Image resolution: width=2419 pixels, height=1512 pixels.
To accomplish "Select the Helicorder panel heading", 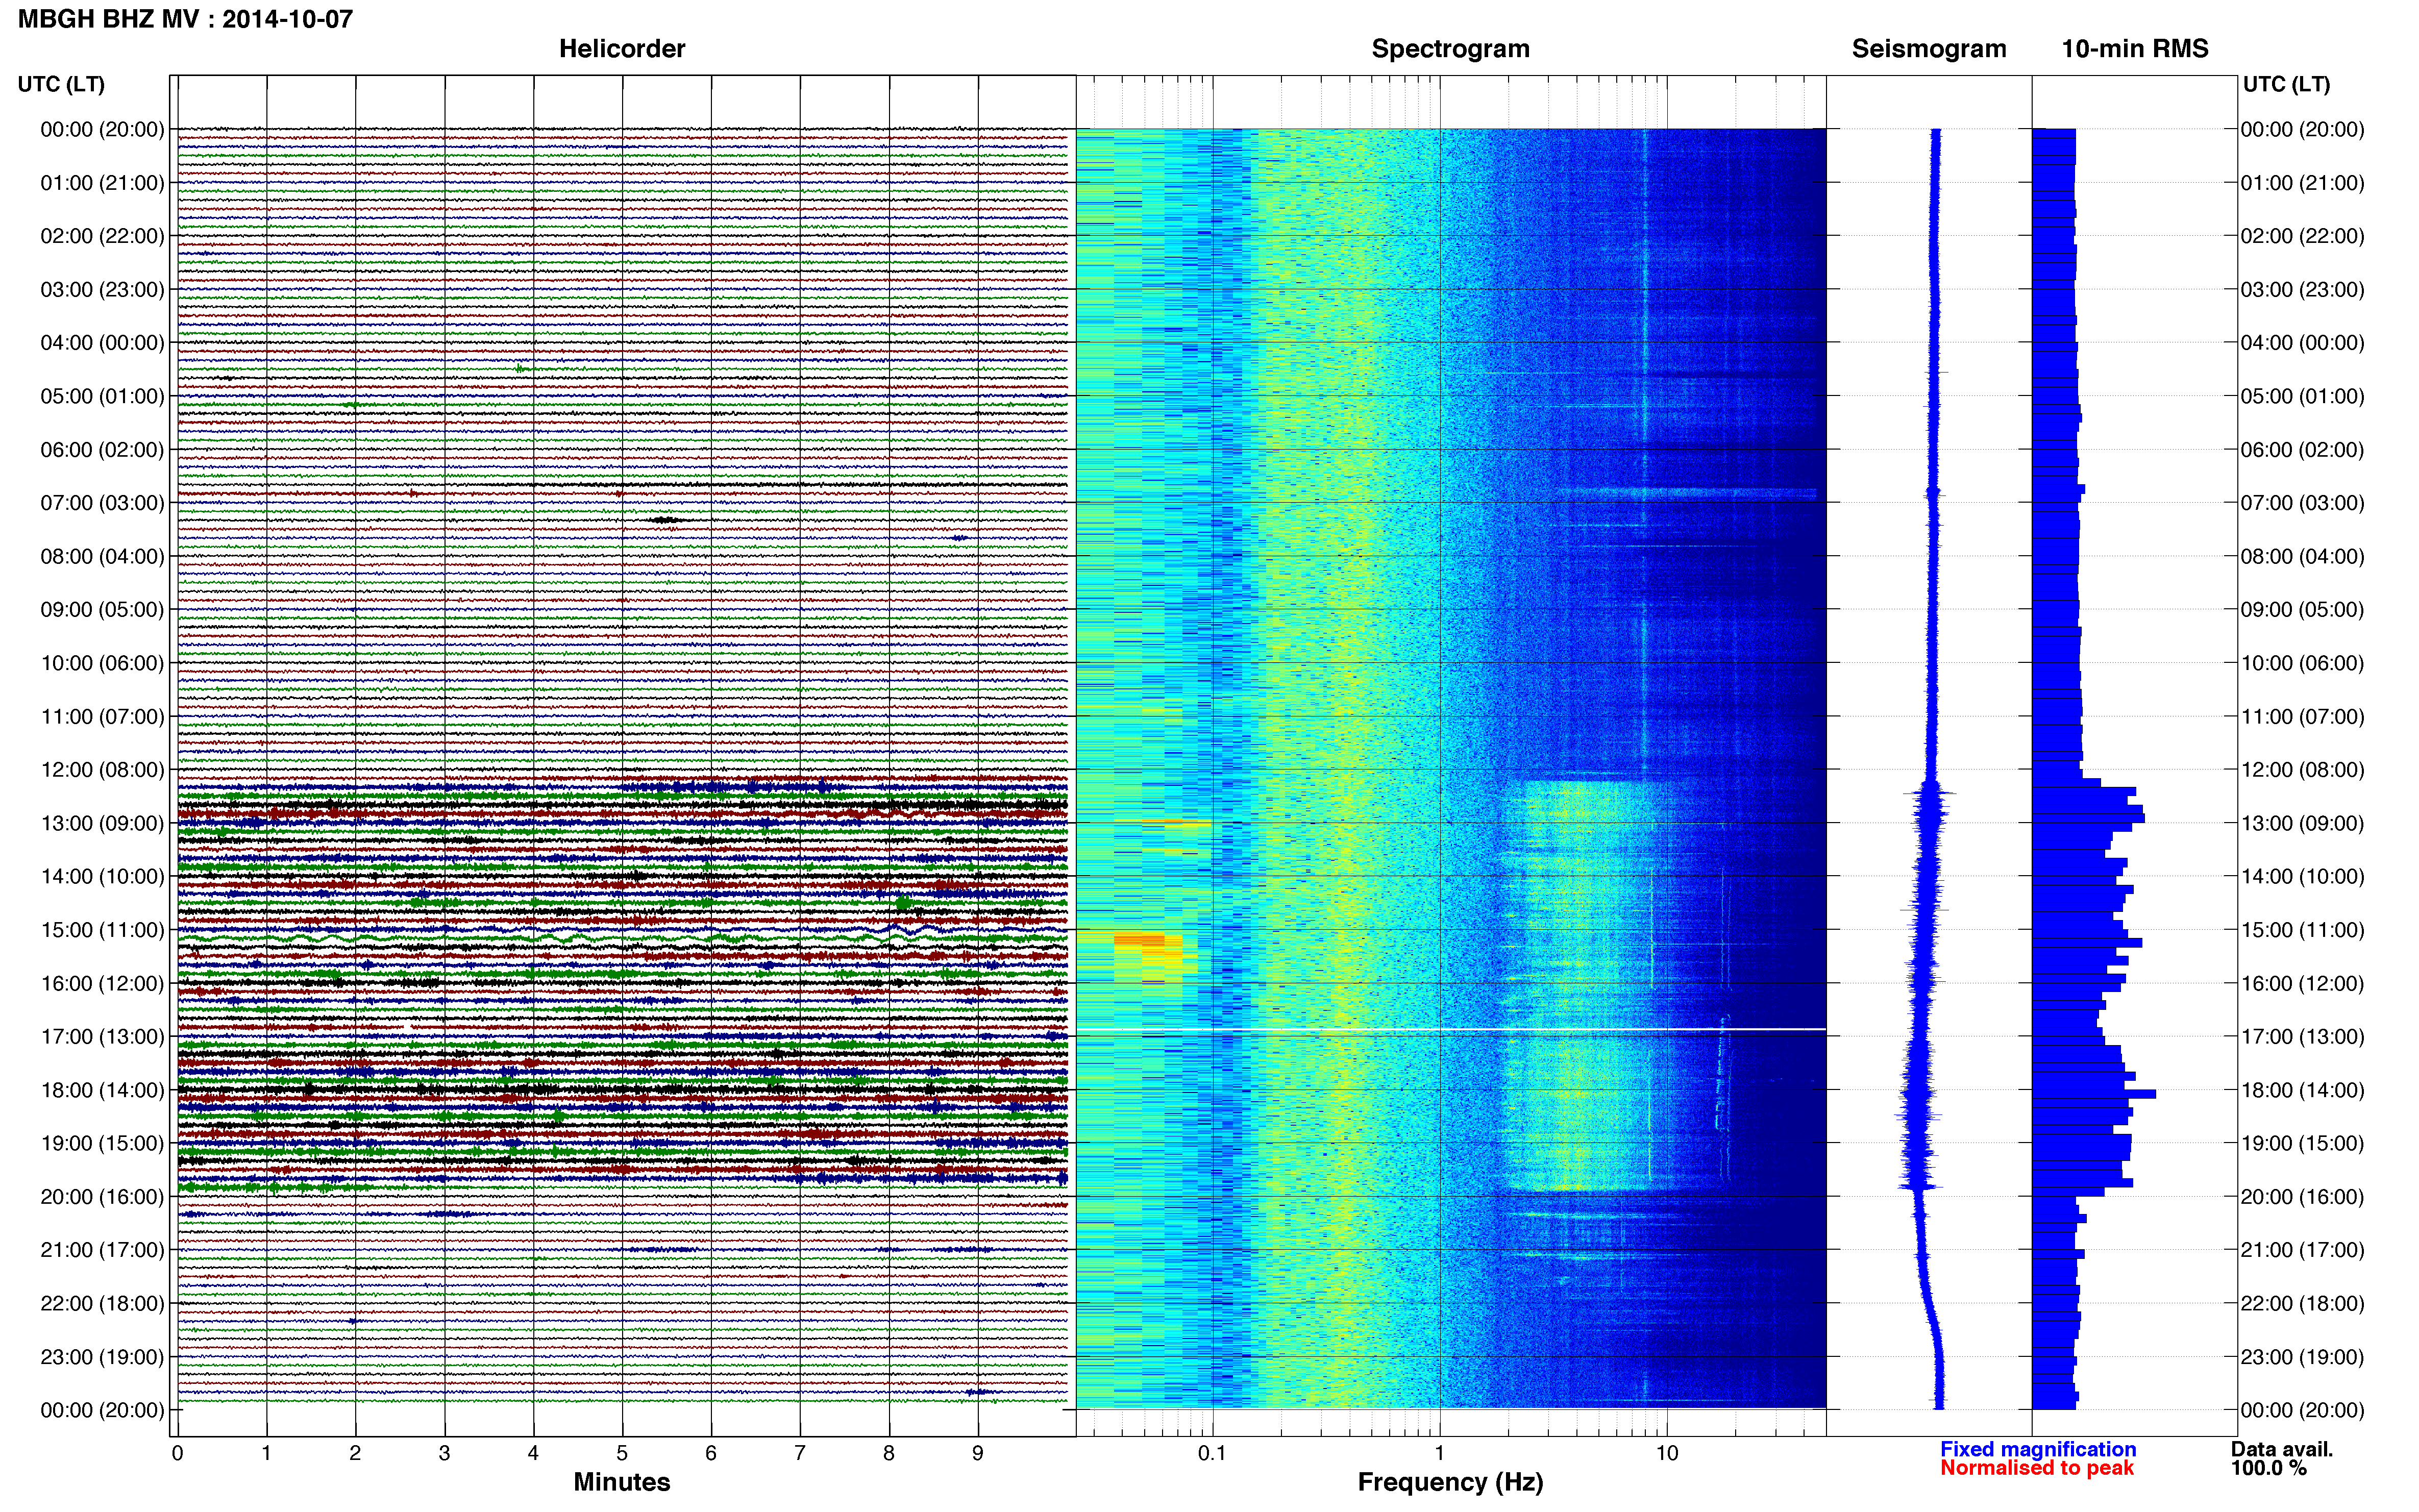I will pyautogui.click(x=622, y=49).
